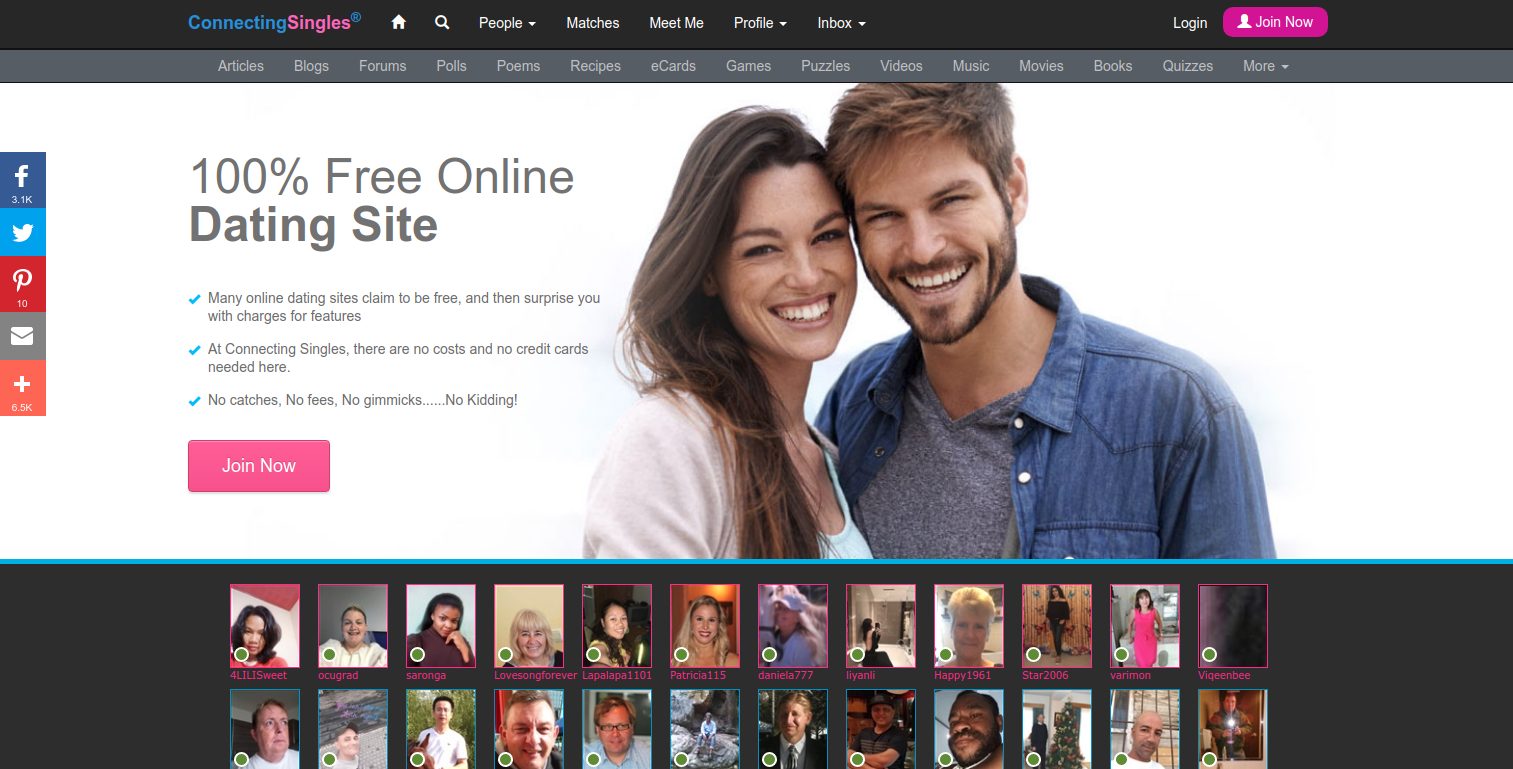Image resolution: width=1513 pixels, height=769 pixels.
Task: Share by email using envelope icon
Action: (x=22, y=336)
